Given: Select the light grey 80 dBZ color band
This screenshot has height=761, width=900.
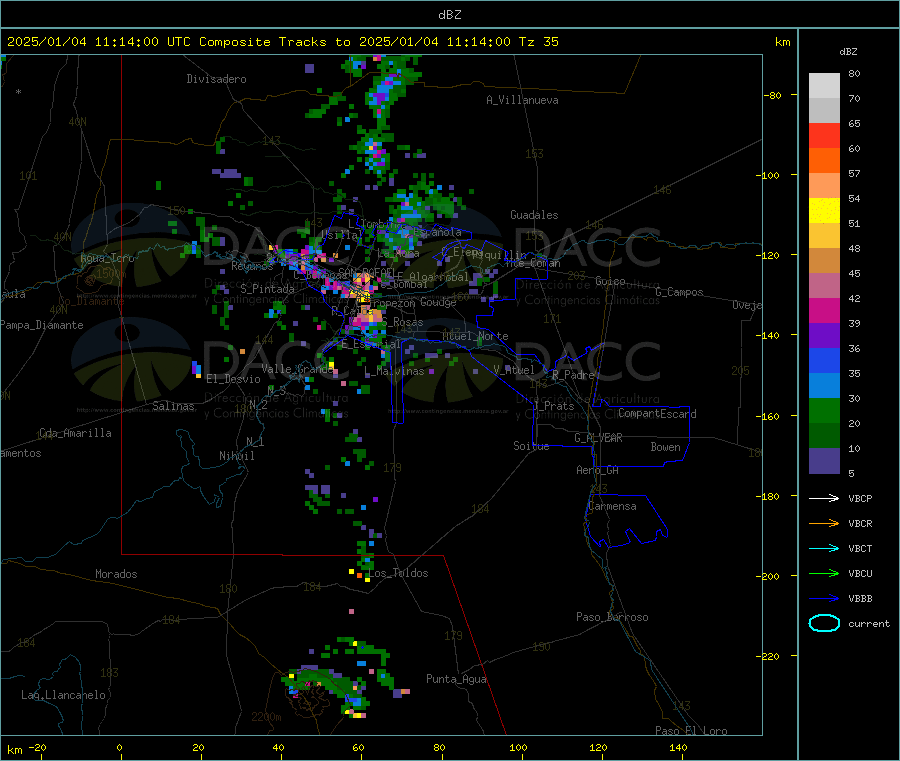Looking at the screenshot, I should click(x=824, y=86).
